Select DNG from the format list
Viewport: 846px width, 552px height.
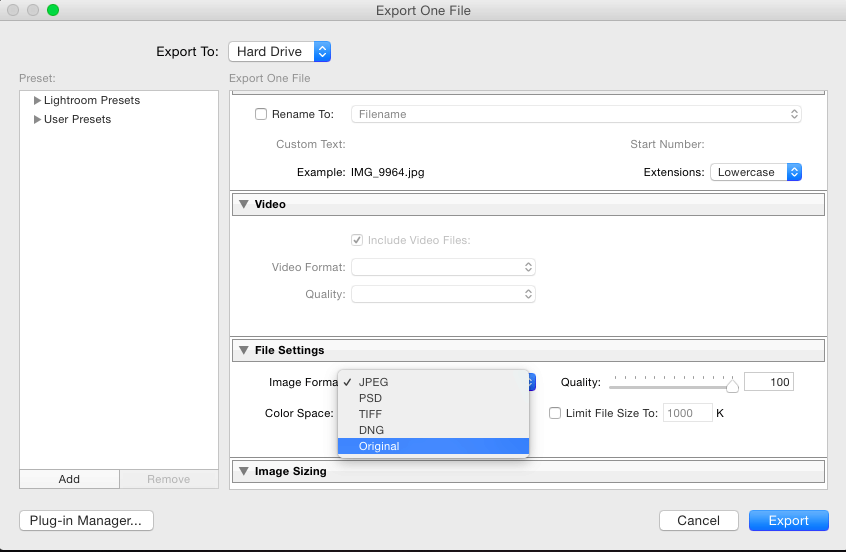(371, 430)
